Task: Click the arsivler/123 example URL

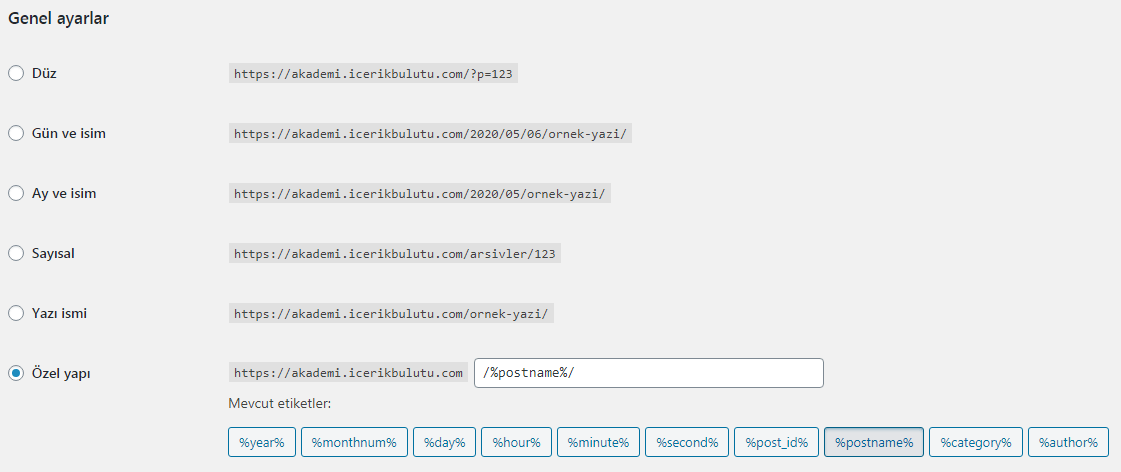Action: (394, 254)
